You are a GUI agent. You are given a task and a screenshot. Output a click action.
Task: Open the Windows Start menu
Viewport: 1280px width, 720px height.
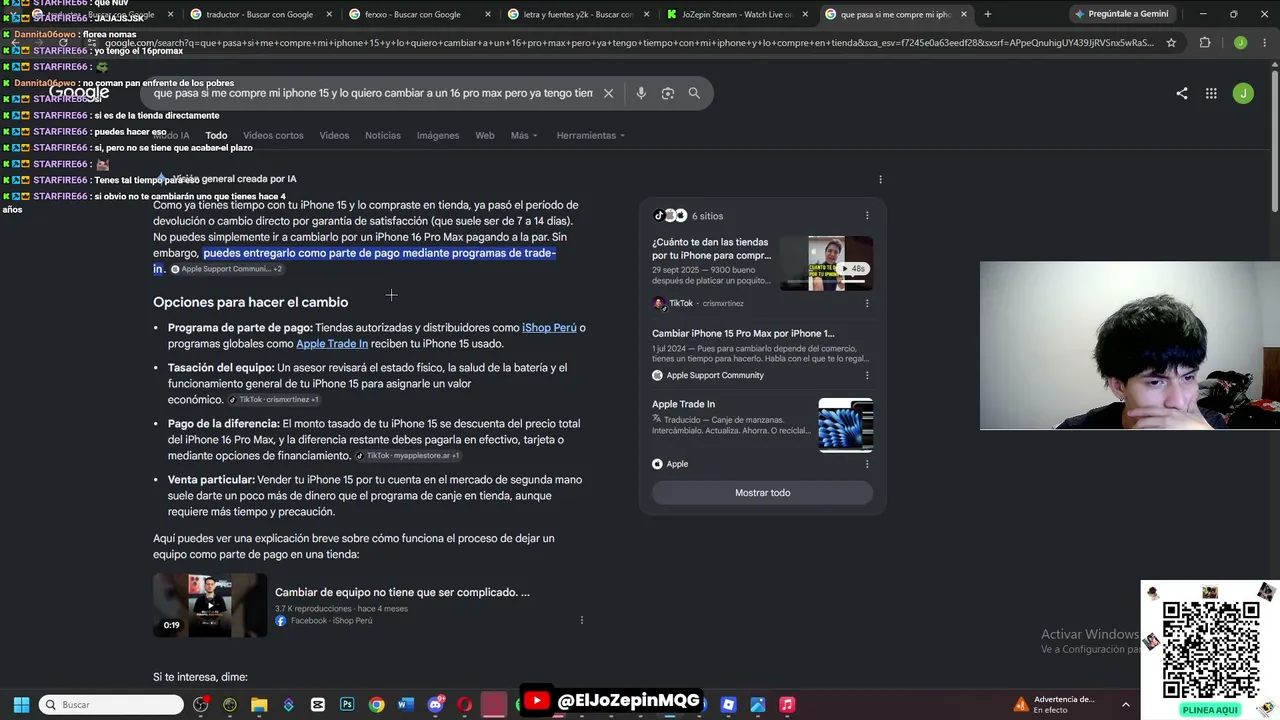pyautogui.click(x=21, y=705)
